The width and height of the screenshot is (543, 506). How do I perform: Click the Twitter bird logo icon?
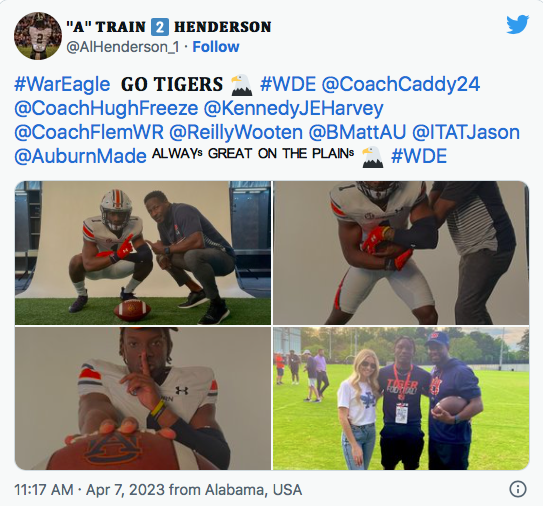517,24
